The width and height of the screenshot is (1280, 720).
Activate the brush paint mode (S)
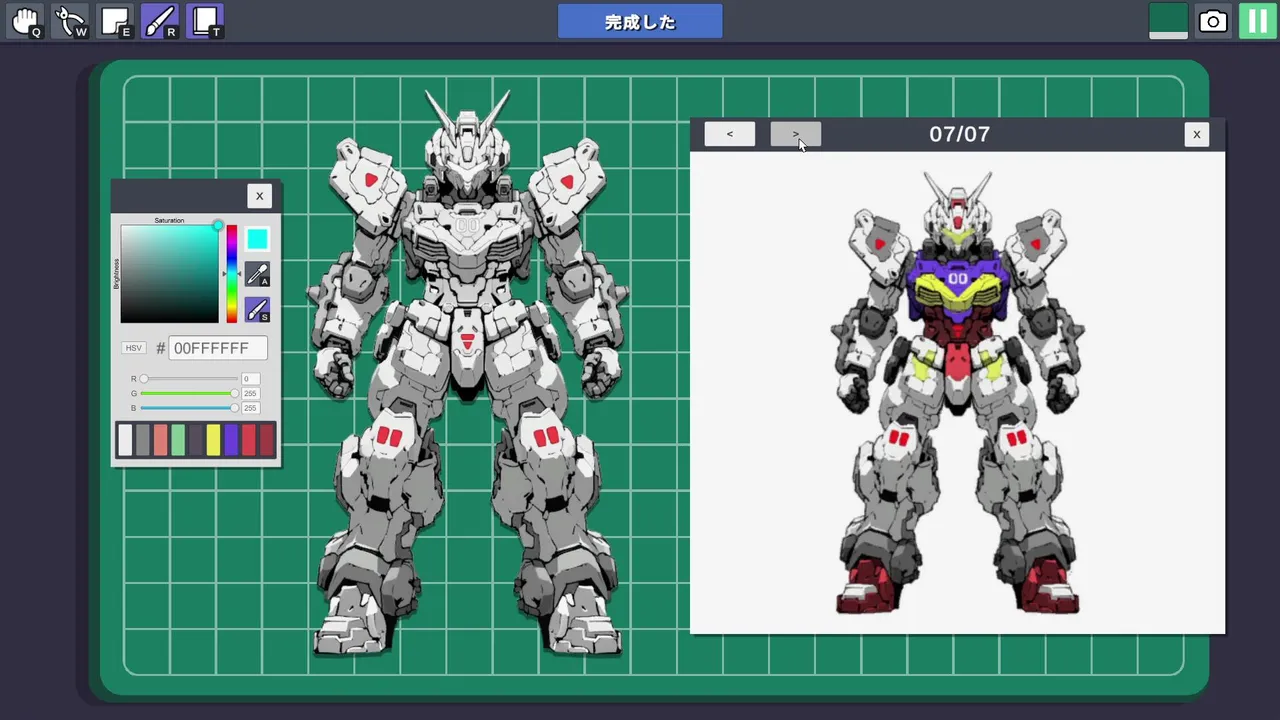coord(257,310)
